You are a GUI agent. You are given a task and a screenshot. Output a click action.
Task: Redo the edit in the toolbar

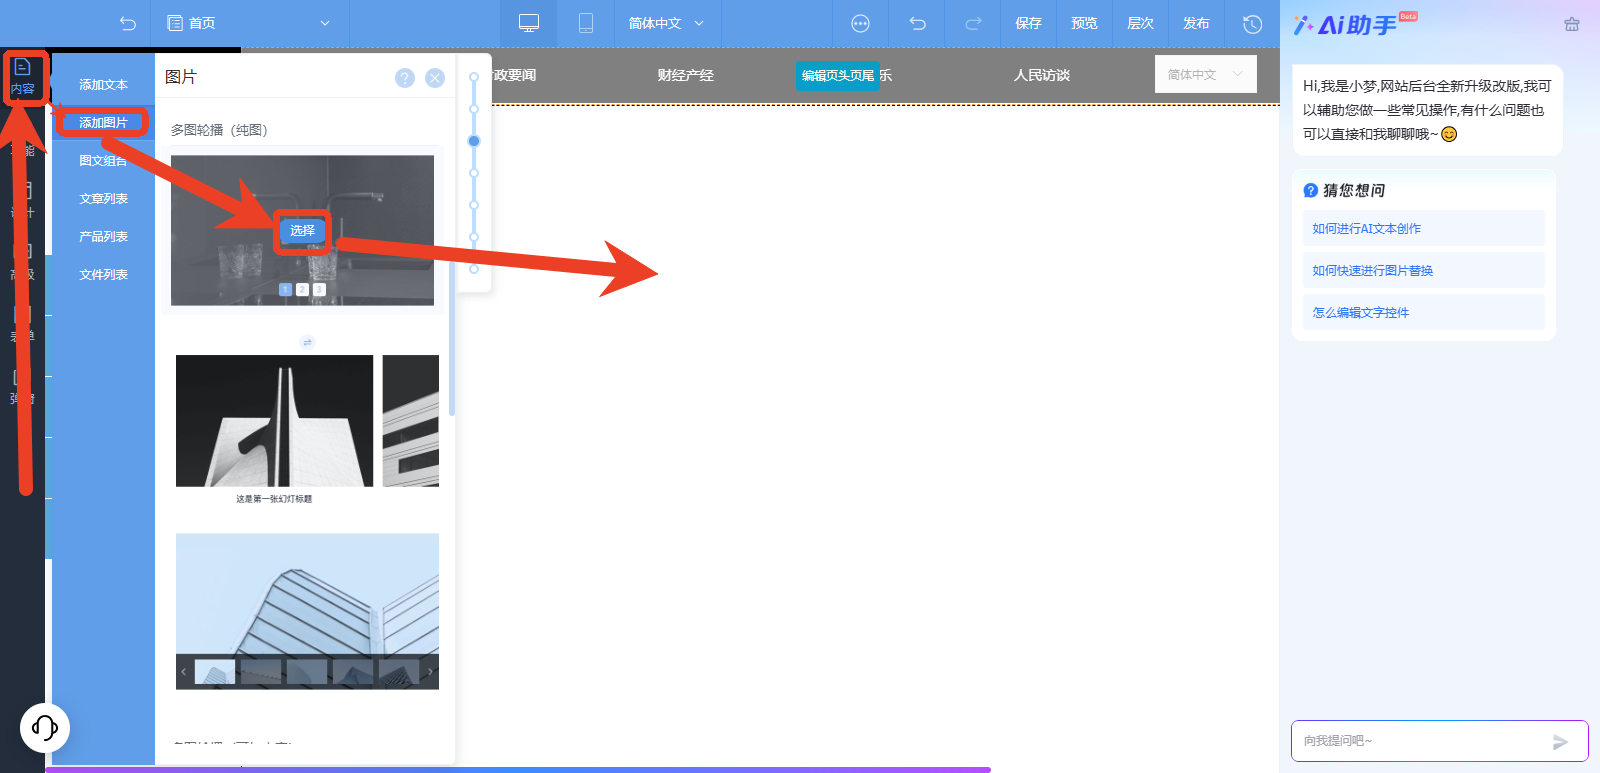(x=973, y=23)
